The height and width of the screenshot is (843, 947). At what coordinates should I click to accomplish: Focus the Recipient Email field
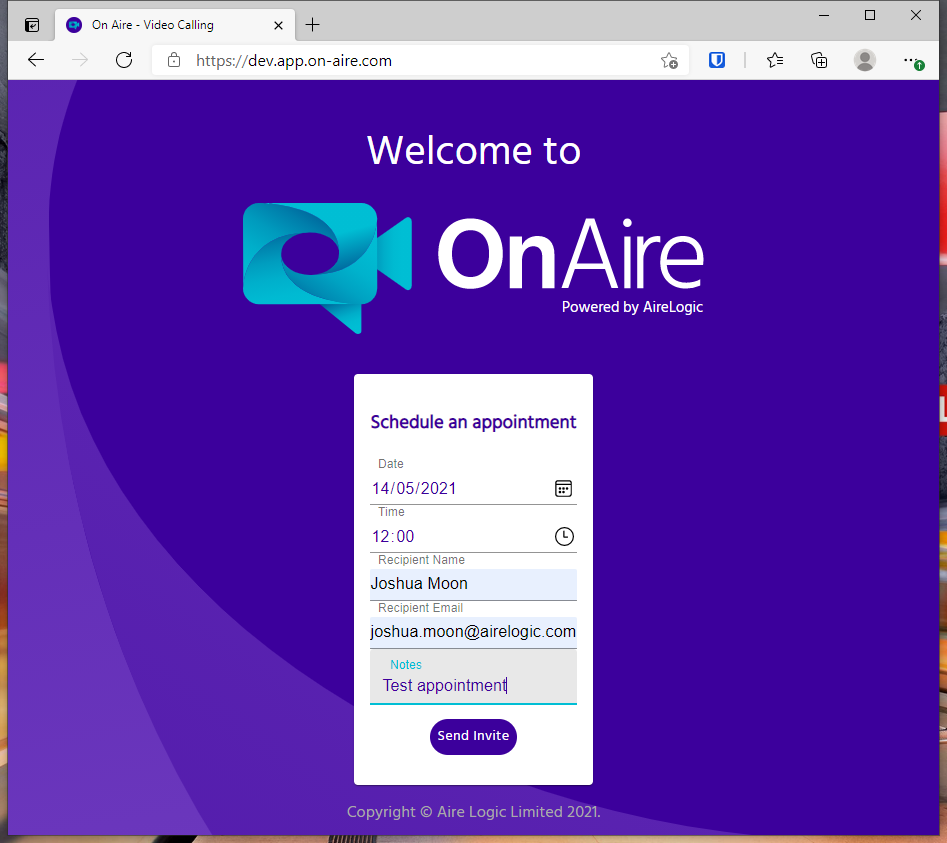pos(473,632)
